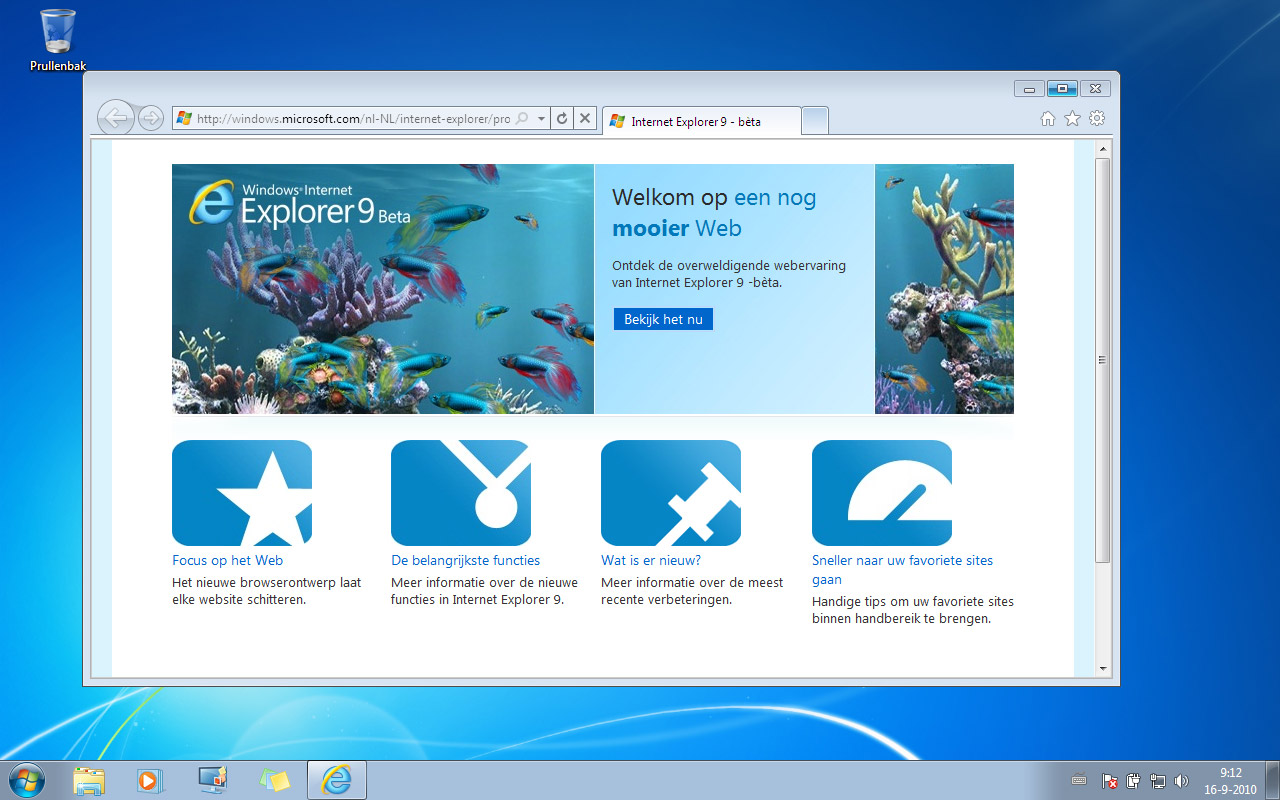Click the text Handige tips om uw favoriete sites

913,601
